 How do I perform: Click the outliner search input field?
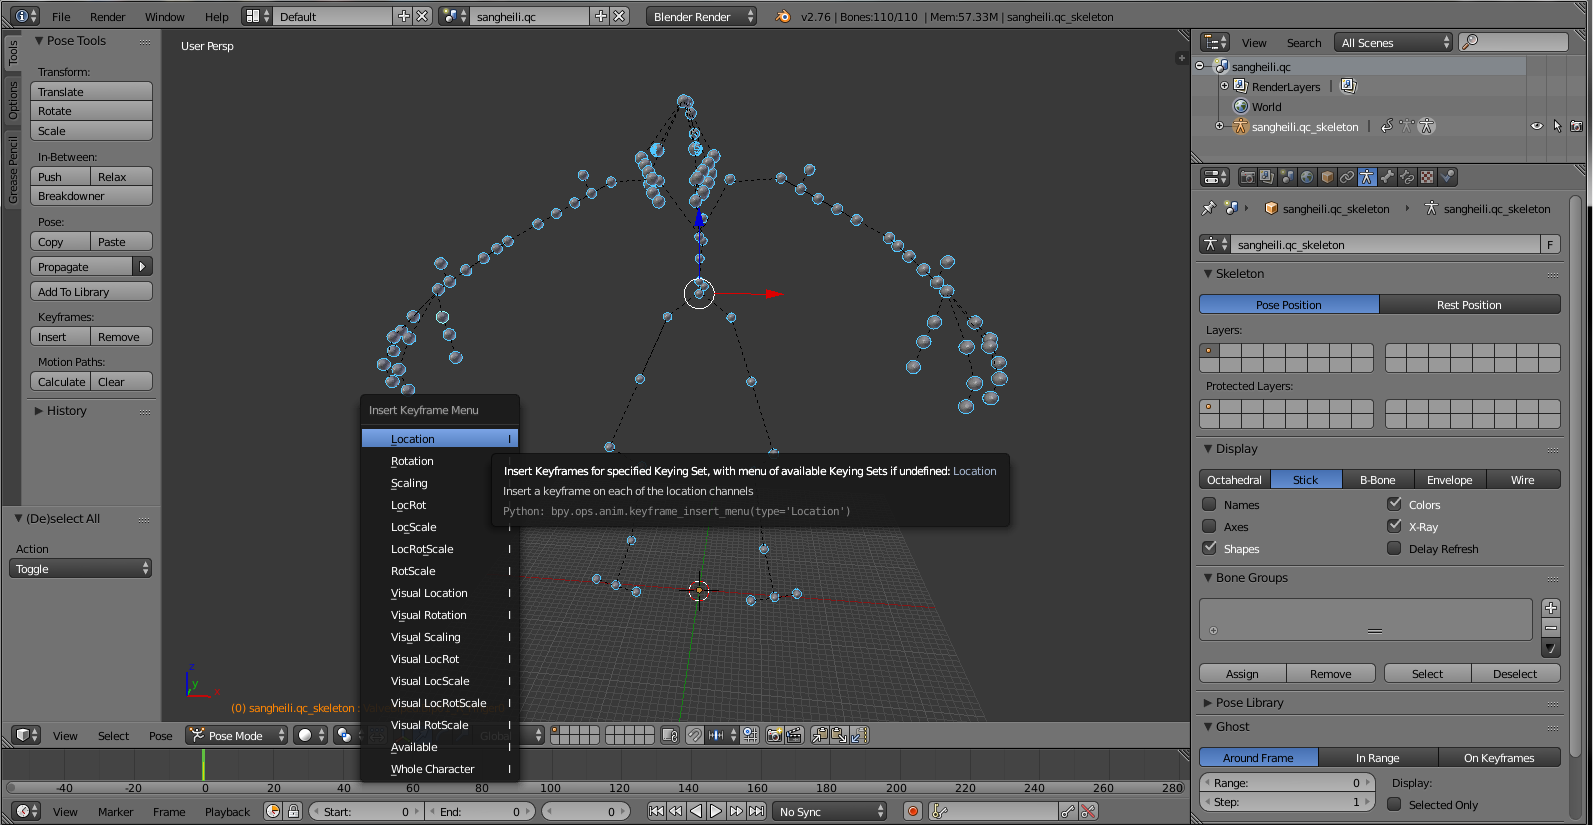[x=1513, y=42]
